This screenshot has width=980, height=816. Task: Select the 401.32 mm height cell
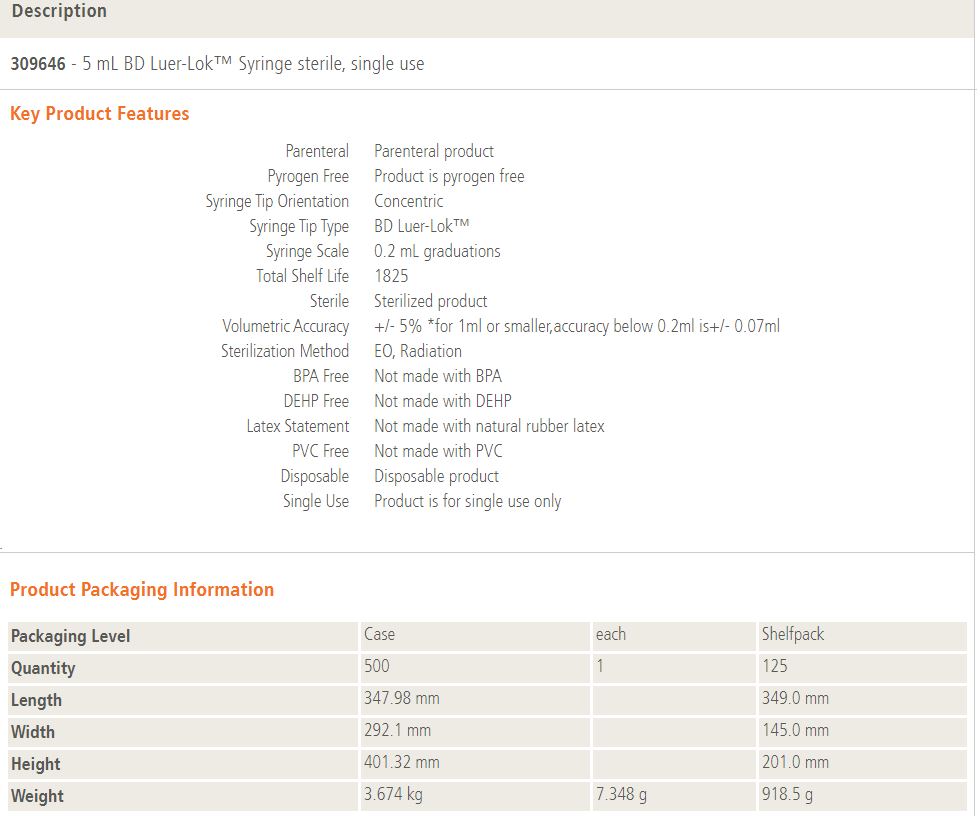point(401,763)
